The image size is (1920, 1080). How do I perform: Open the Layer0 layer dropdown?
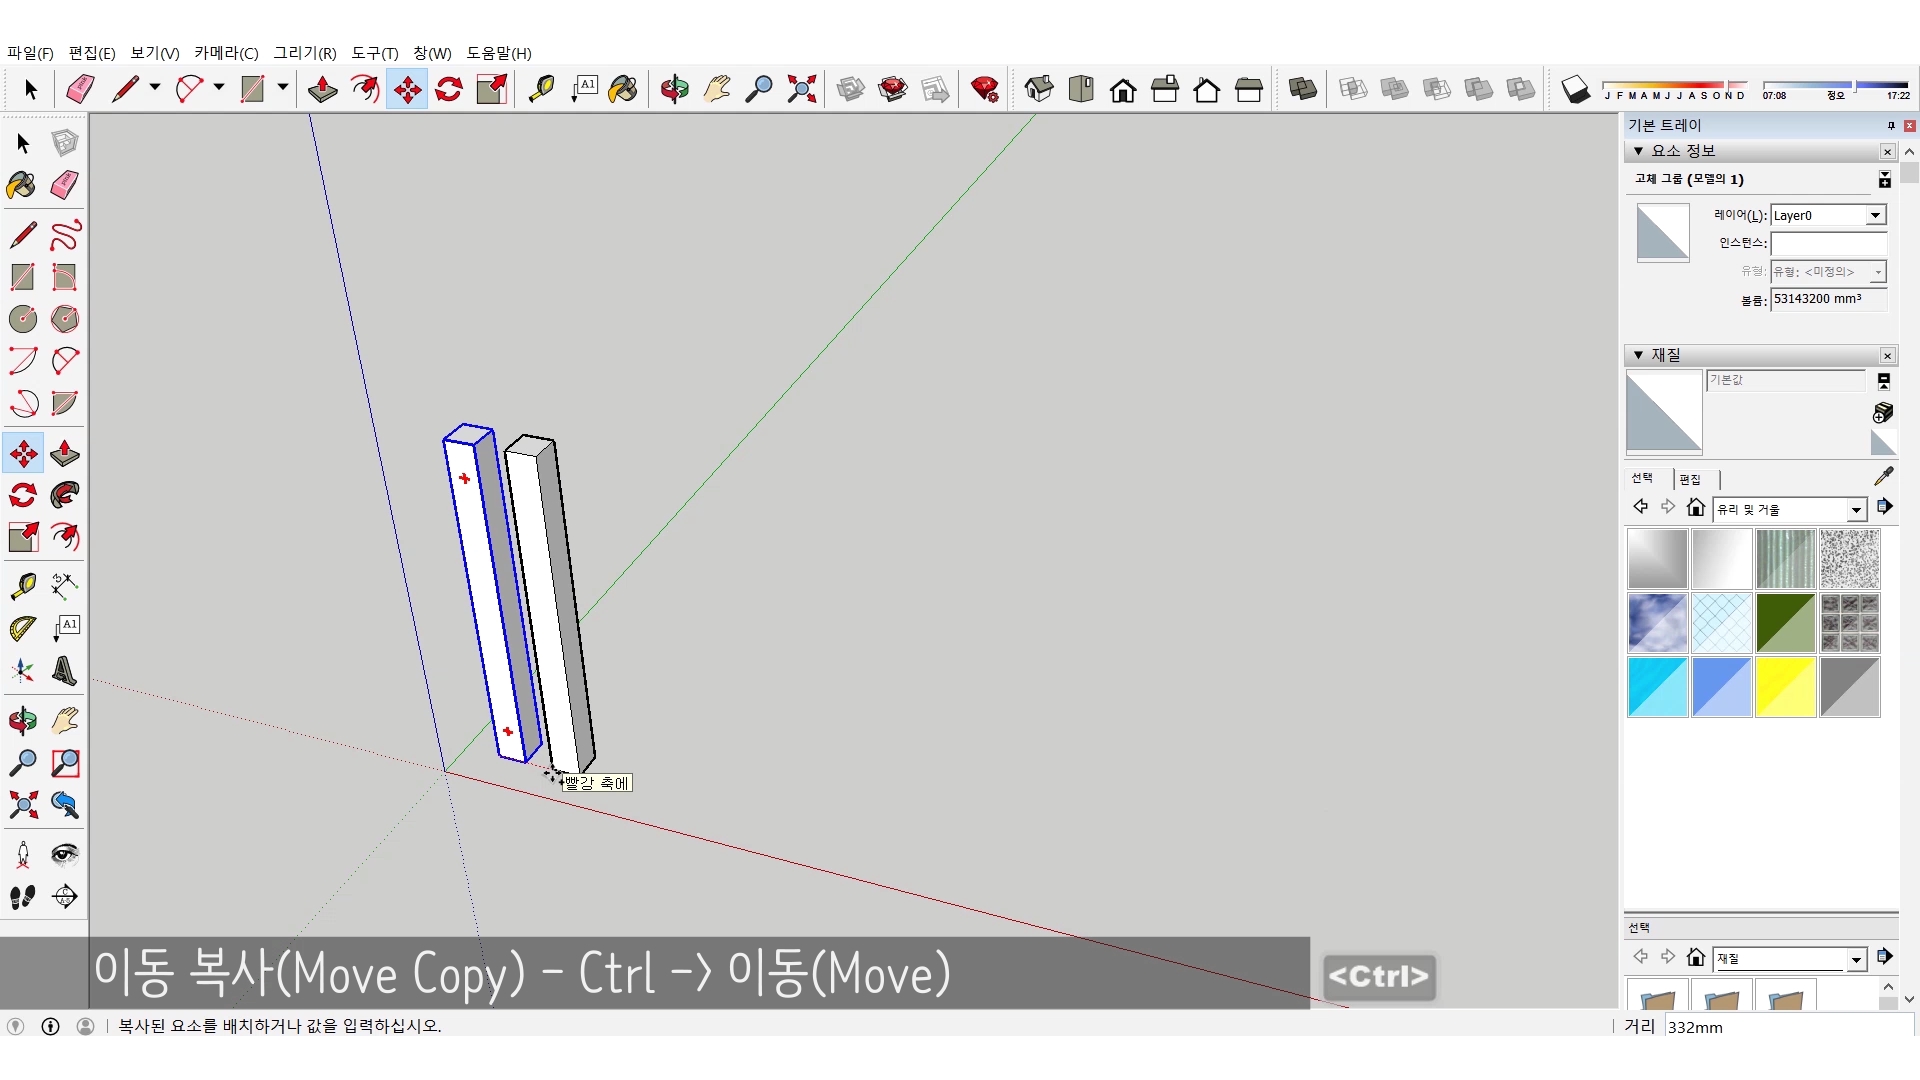point(1875,216)
